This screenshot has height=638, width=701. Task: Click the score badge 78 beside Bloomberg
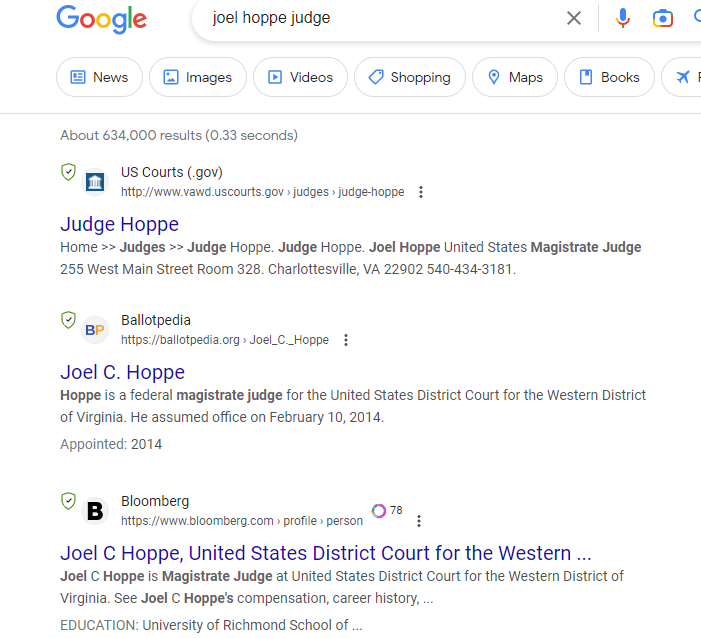click(387, 510)
